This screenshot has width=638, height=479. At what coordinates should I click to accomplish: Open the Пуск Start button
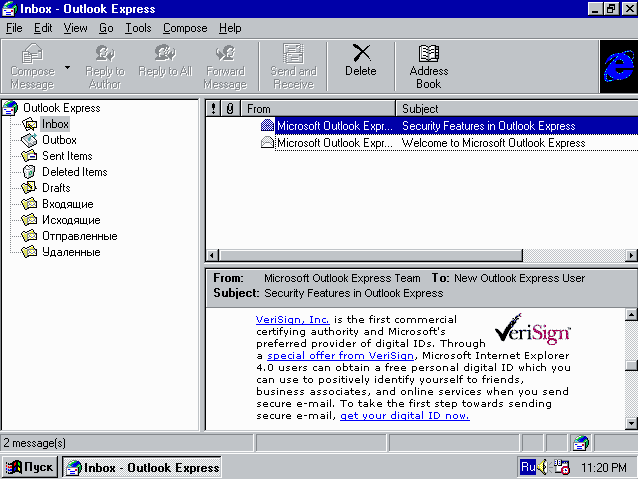pyautogui.click(x=30, y=467)
